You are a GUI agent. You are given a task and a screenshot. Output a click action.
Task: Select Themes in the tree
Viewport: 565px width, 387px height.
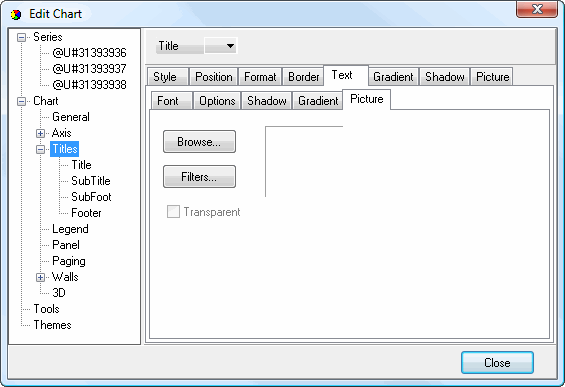[53, 325]
